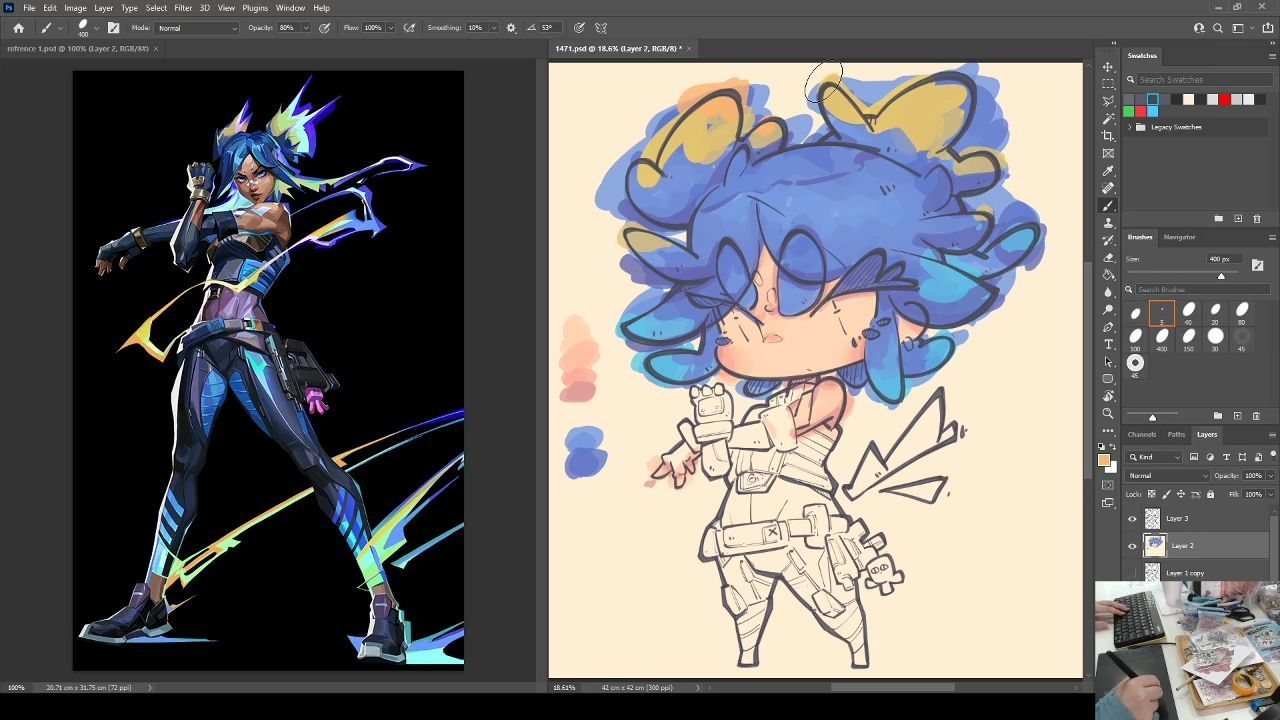The height and width of the screenshot is (720, 1280).
Task: Select the Blur tool
Action: click(1108, 292)
